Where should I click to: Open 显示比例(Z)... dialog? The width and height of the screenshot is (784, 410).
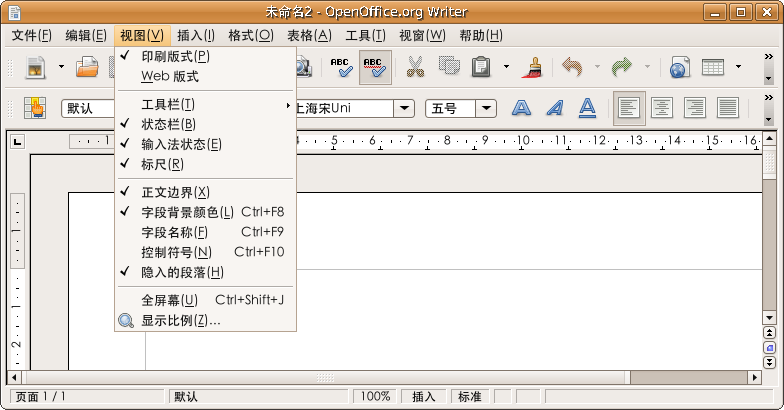pos(206,320)
